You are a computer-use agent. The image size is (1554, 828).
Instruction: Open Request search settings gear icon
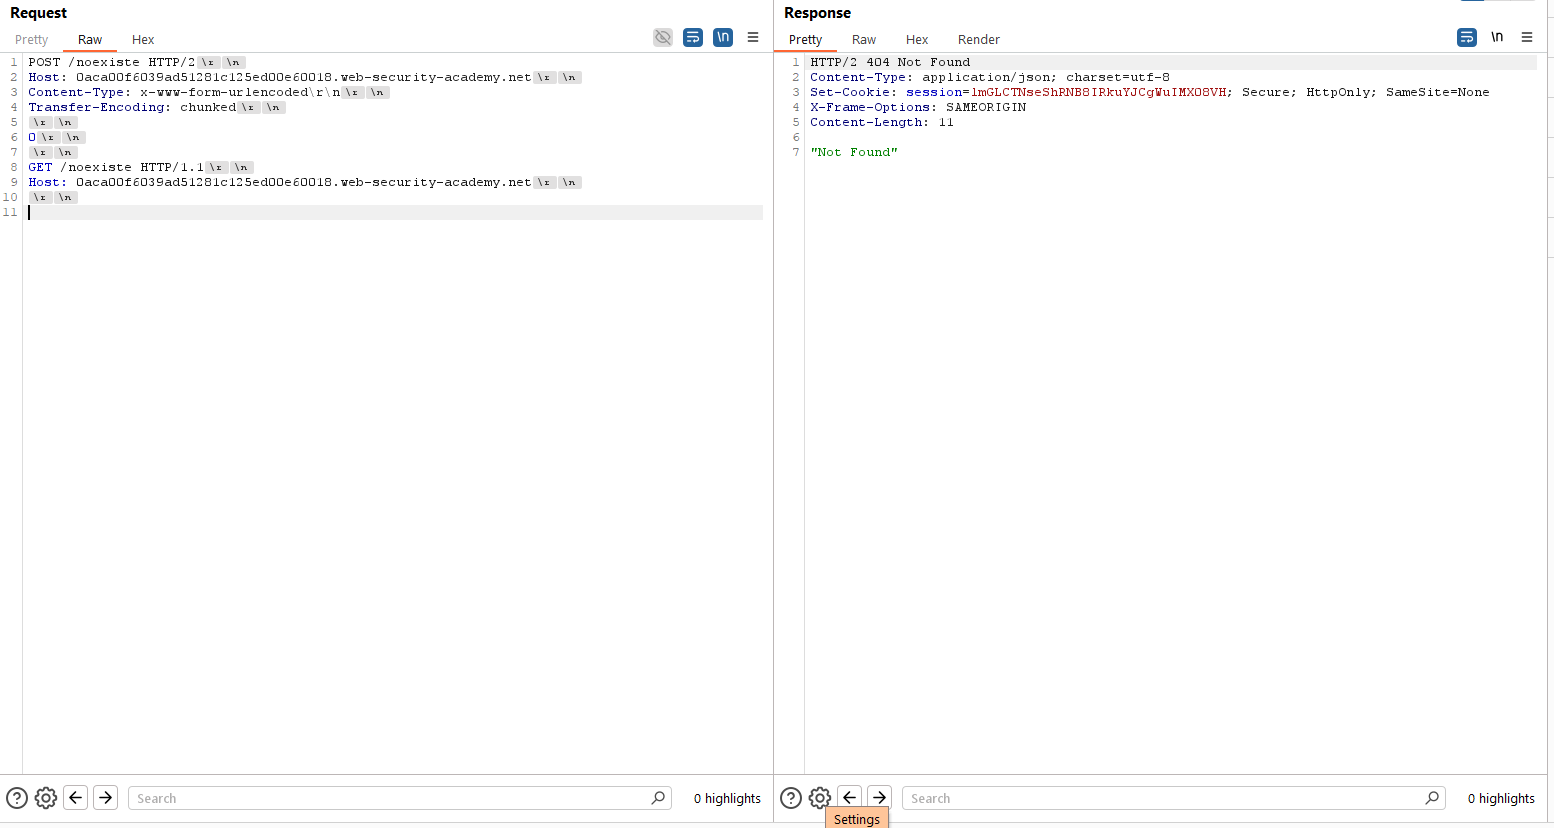tap(46, 798)
